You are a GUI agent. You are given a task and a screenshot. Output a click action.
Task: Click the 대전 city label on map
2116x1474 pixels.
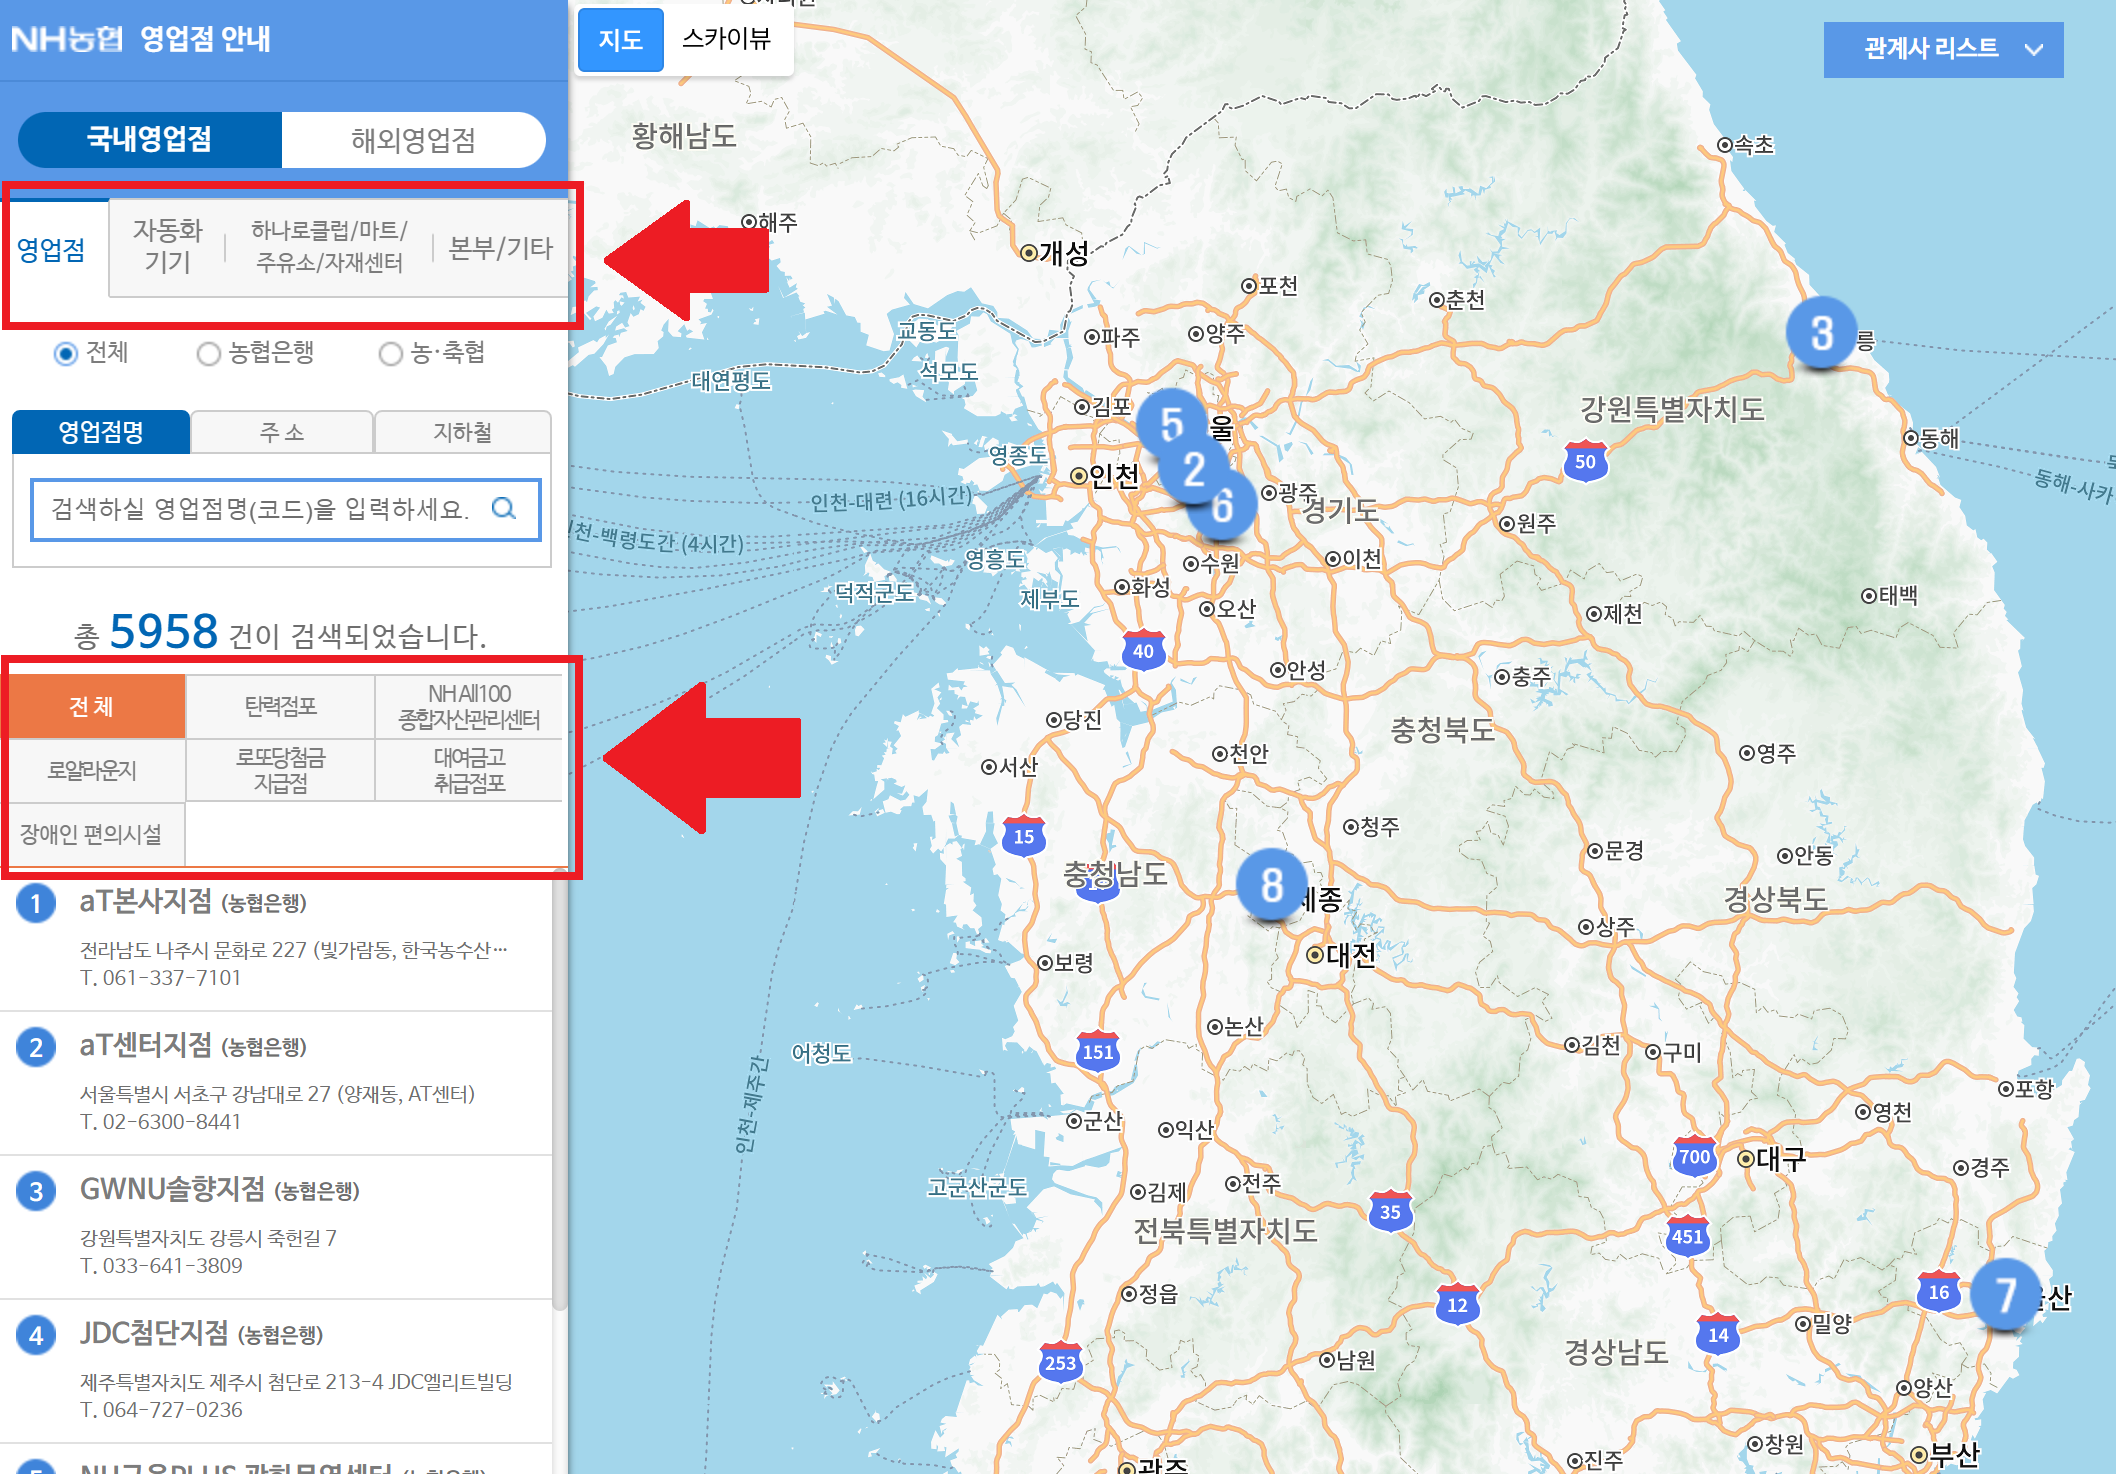(1350, 955)
